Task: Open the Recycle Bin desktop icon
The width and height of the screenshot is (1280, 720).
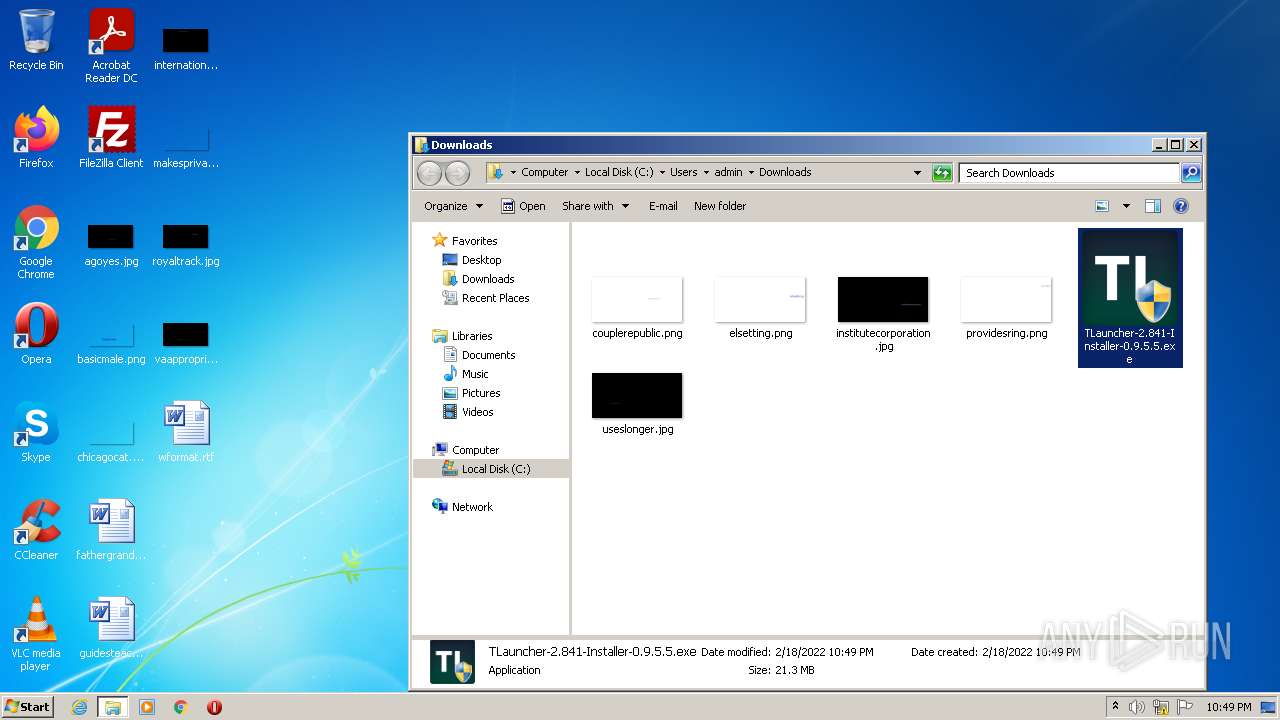Action: coord(36,40)
